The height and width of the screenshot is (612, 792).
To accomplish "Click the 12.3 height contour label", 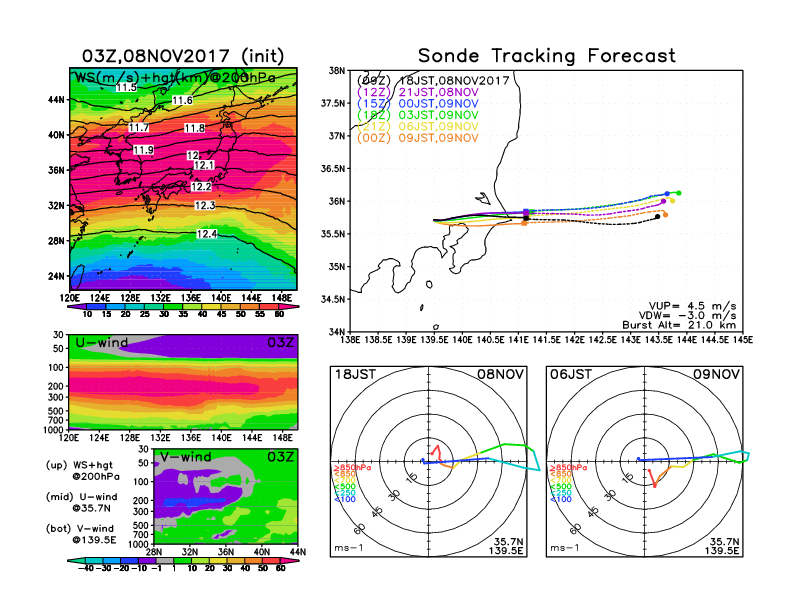I will point(205,205).
